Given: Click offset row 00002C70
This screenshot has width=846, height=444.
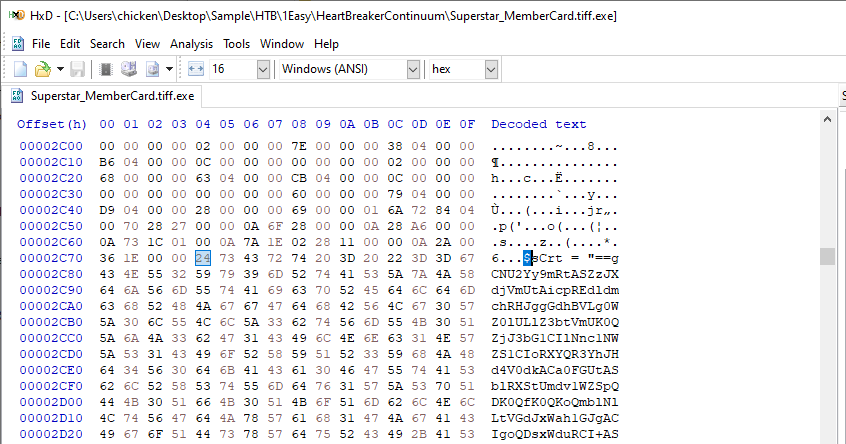Looking at the screenshot, I should click(x=51, y=258).
